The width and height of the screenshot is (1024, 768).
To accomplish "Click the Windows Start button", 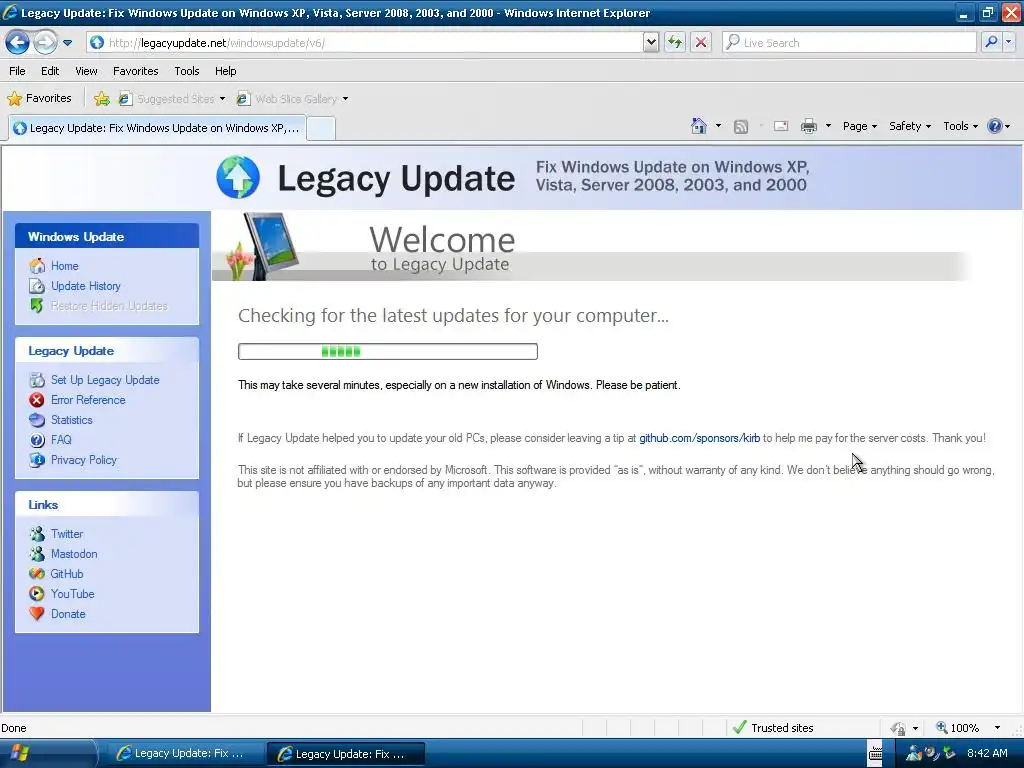I will click(x=47, y=754).
